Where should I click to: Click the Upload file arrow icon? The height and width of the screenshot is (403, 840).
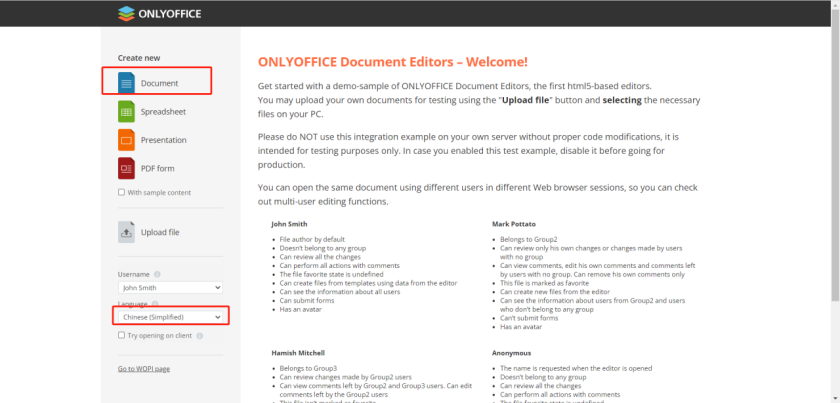(x=126, y=233)
